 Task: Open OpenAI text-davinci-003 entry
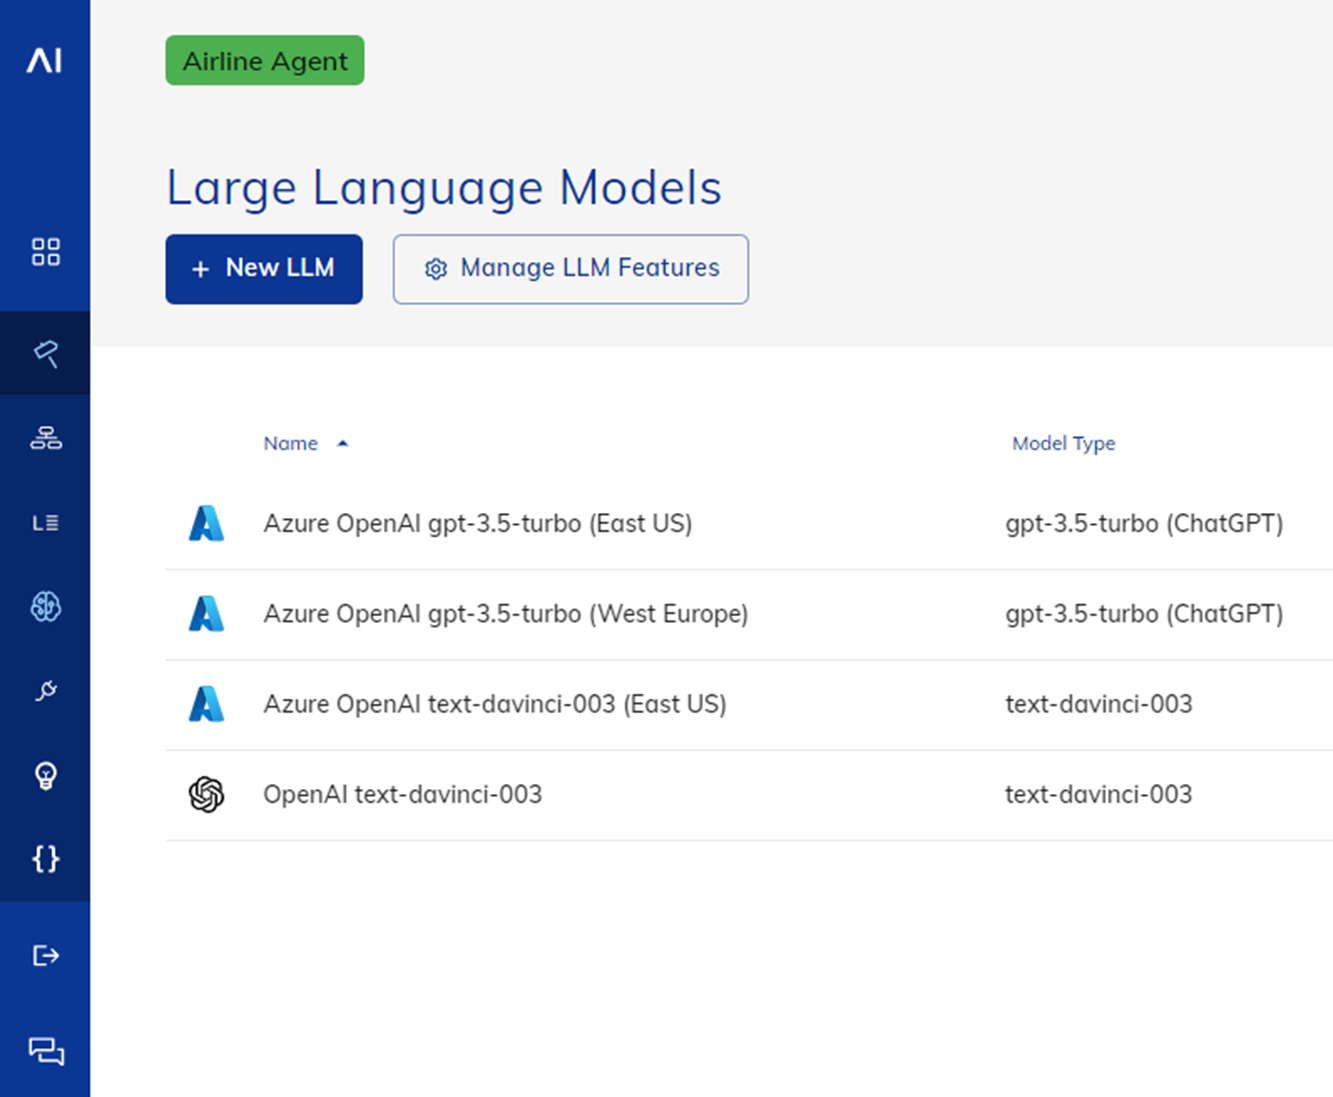(x=402, y=794)
